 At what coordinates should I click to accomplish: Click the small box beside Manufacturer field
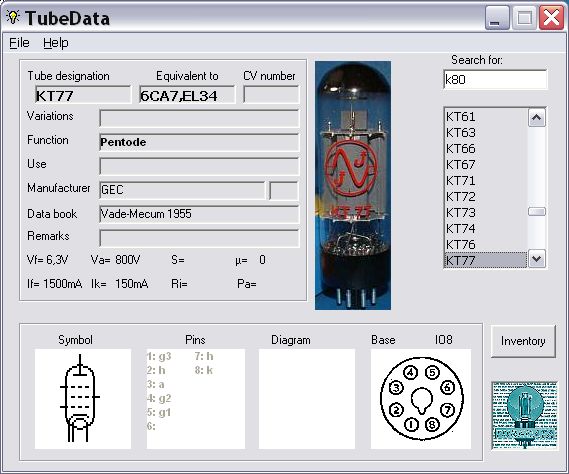coord(284,191)
